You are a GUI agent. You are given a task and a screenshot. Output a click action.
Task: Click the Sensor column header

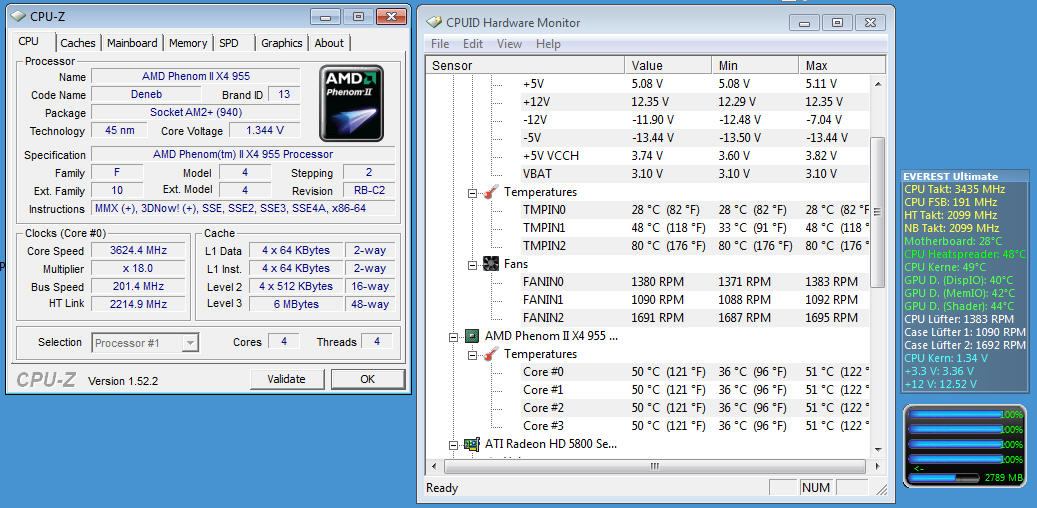coord(525,65)
